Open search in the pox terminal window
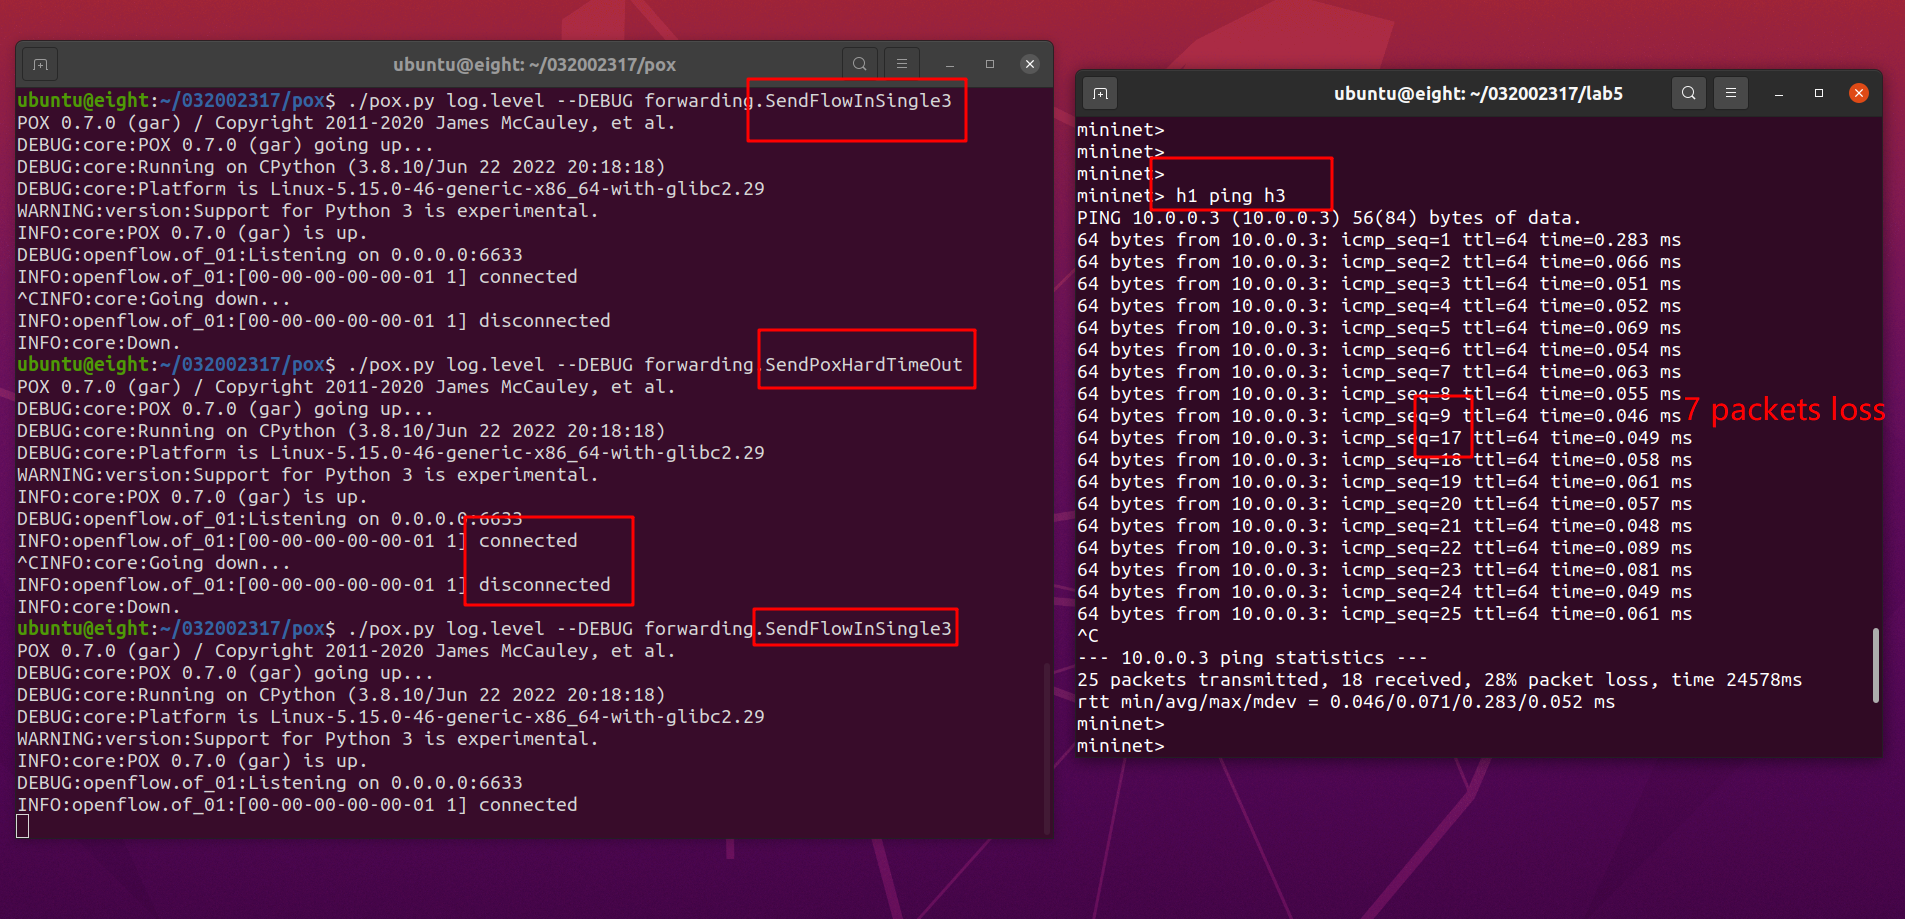 [x=859, y=64]
